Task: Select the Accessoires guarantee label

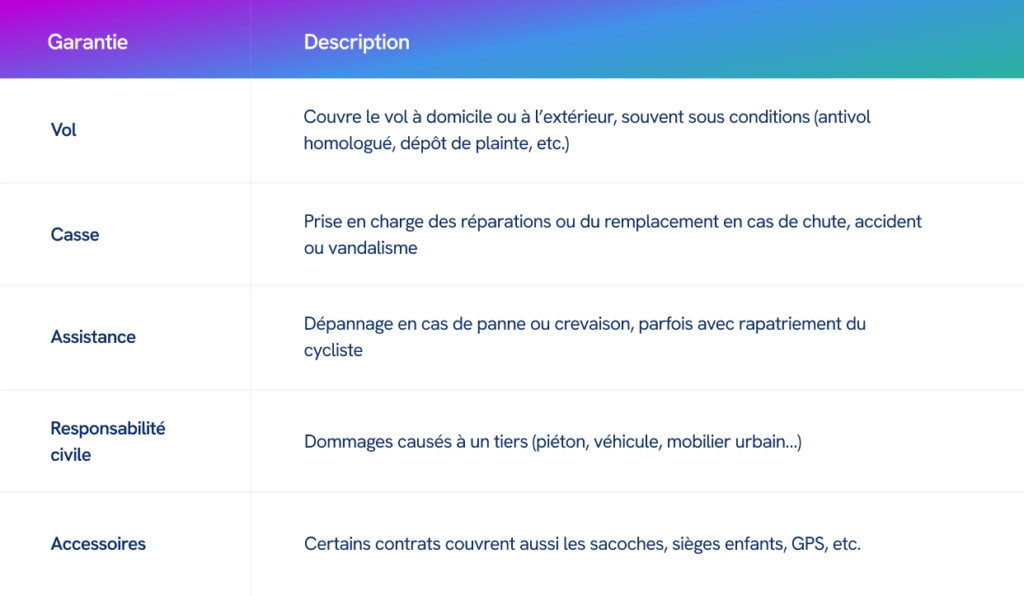Action: point(98,544)
